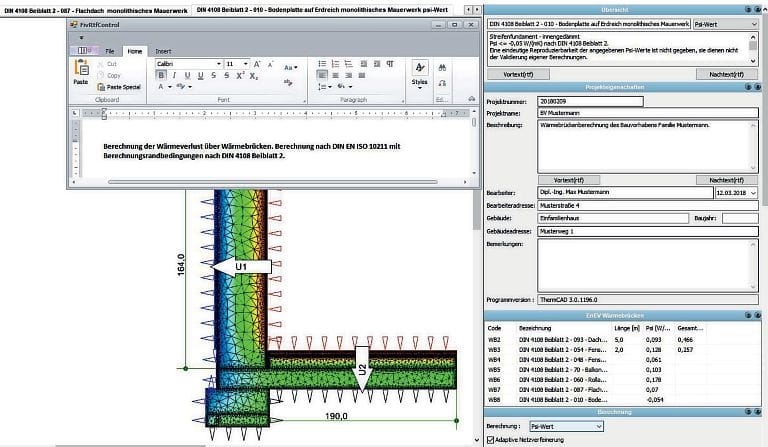Click the Paste icon in Clipboard group

click(x=81, y=71)
